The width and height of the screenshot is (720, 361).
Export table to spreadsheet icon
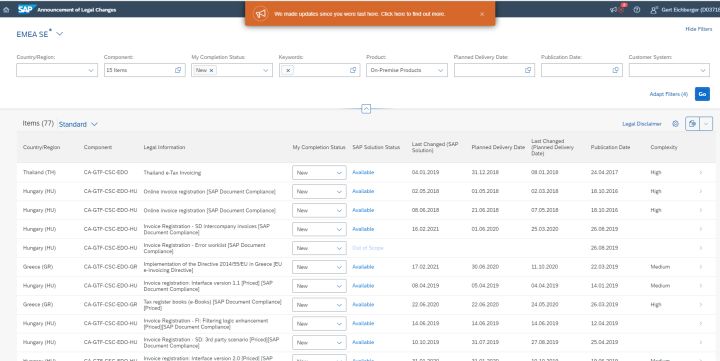tap(692, 124)
